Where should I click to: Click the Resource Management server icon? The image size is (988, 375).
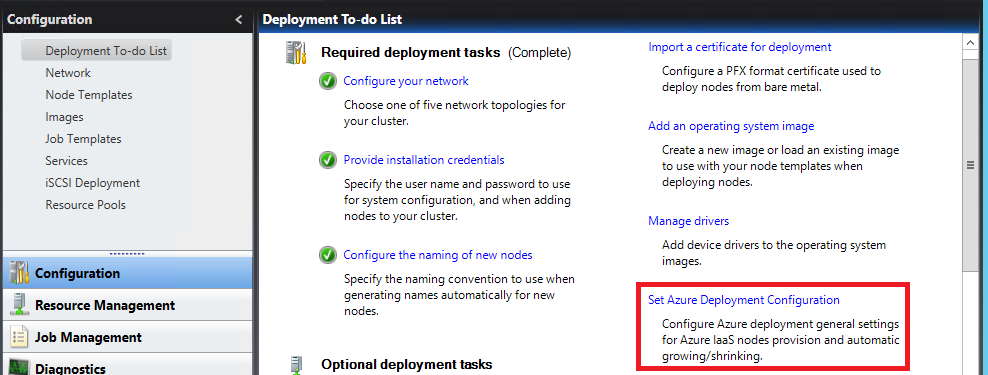coord(20,305)
